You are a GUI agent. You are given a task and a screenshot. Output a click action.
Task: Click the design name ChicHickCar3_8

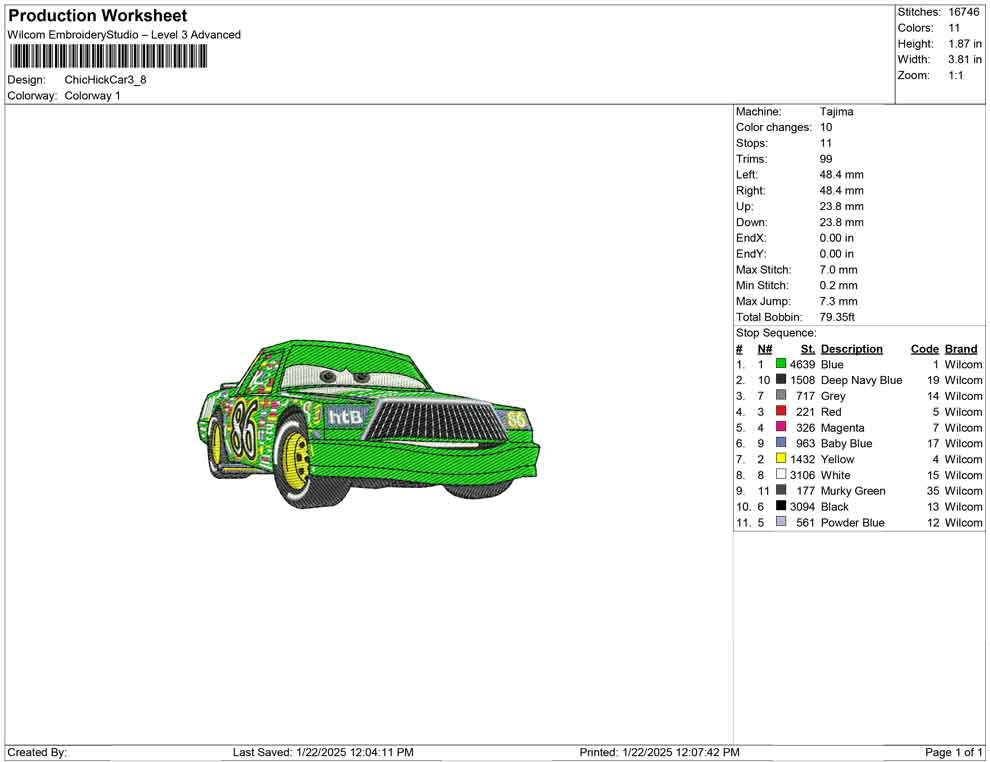tap(105, 80)
